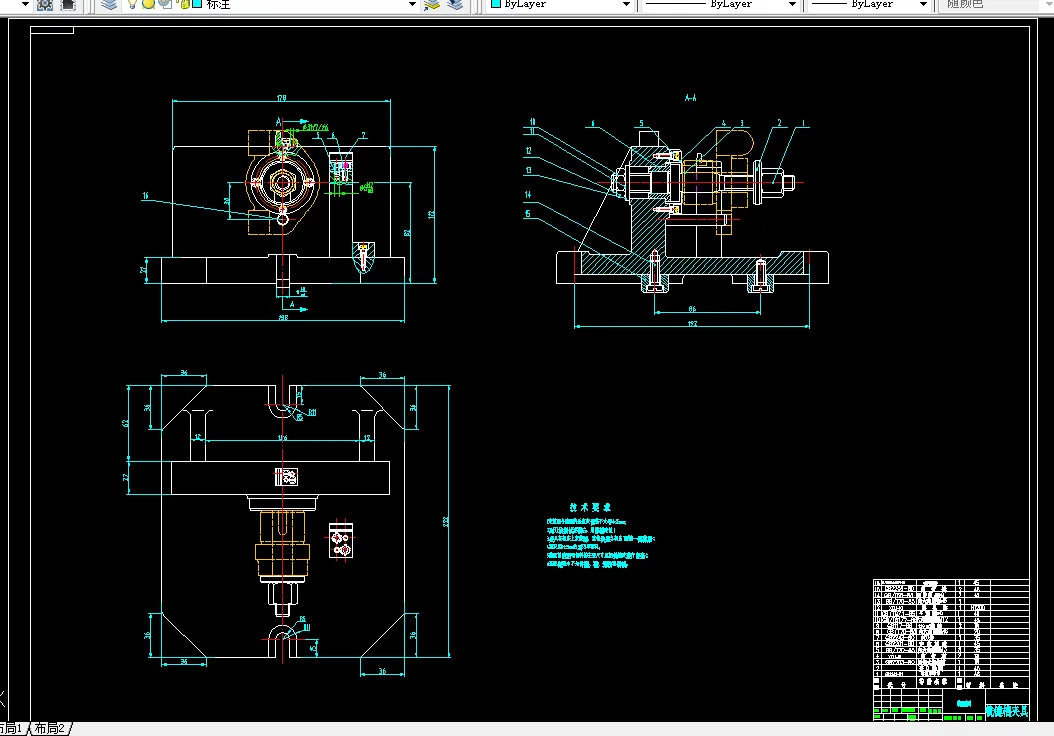This screenshot has height=736, width=1054.
Task: Open the Layer Properties Manager icon
Action: [x=109, y=5]
